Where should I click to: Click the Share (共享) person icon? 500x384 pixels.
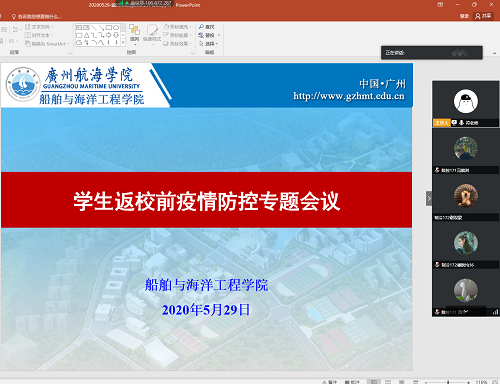point(478,16)
